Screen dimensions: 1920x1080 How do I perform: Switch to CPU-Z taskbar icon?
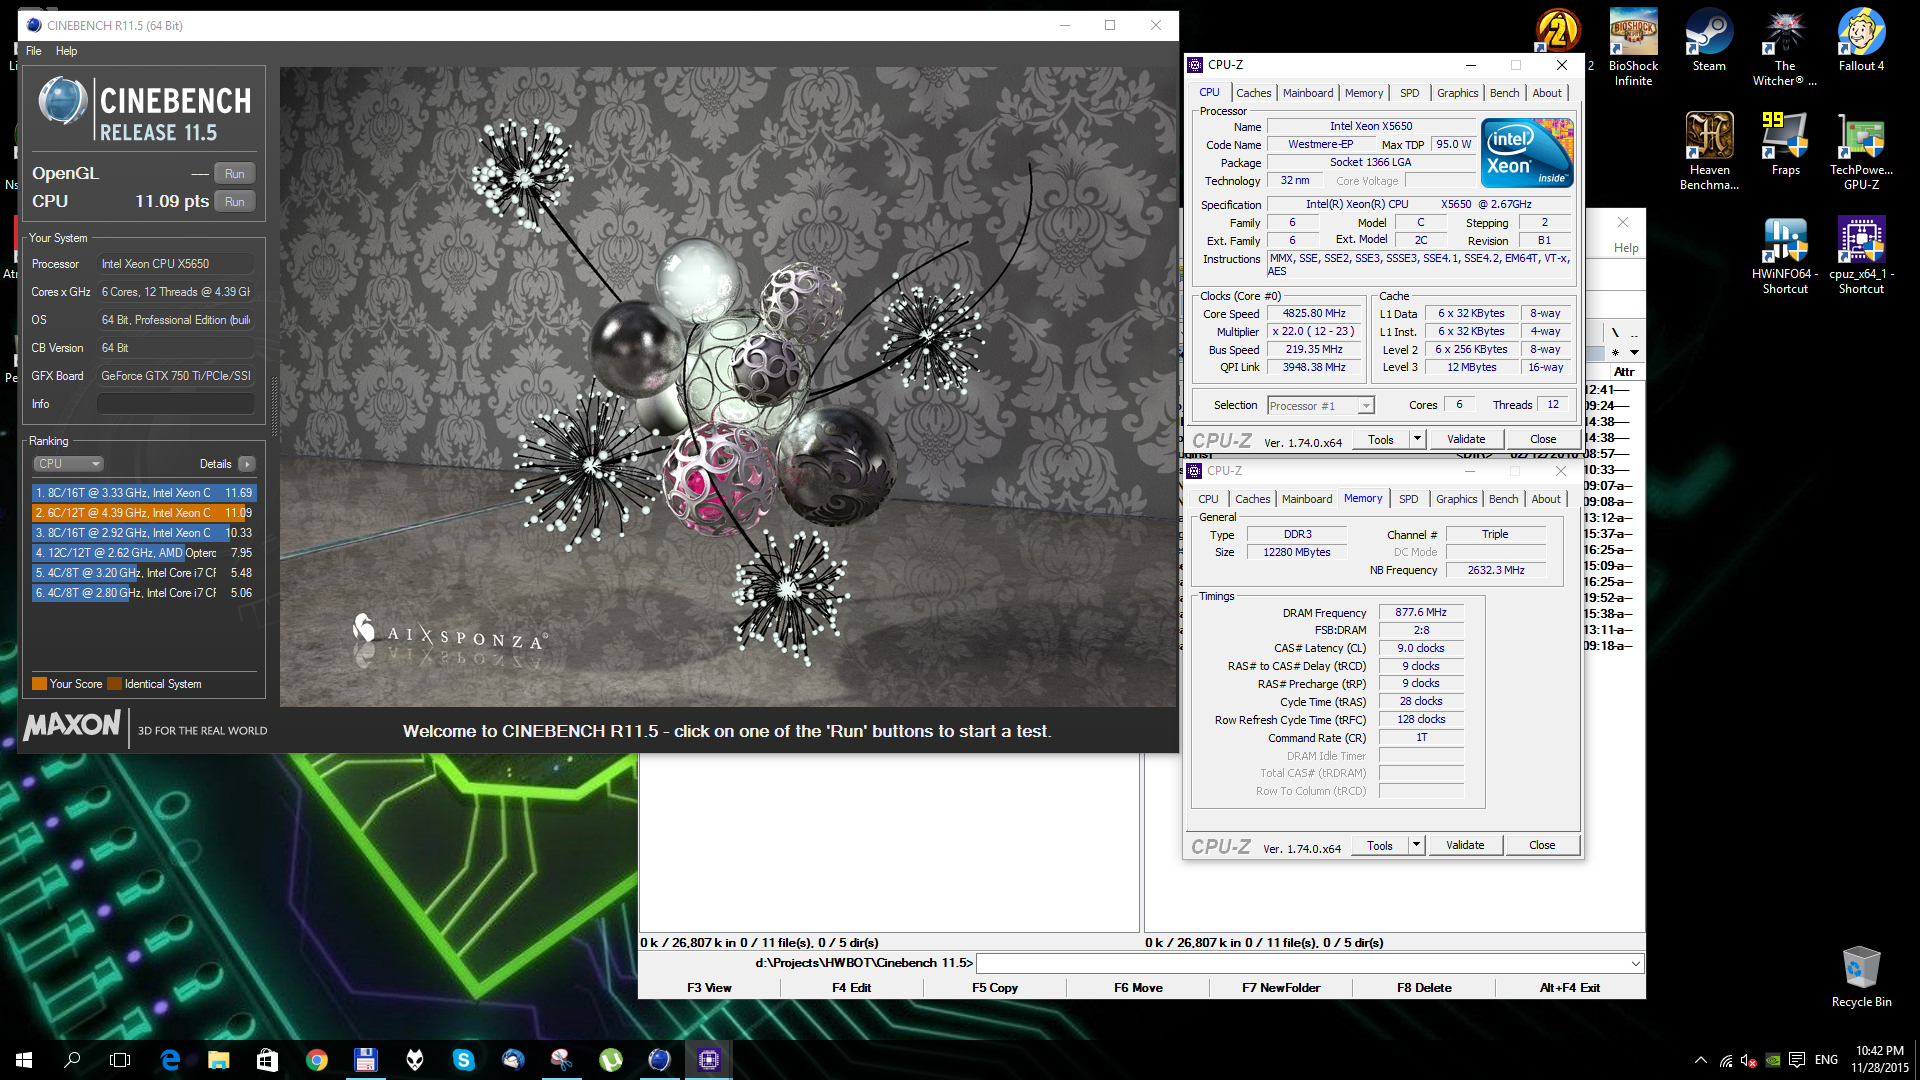pyautogui.click(x=708, y=1060)
